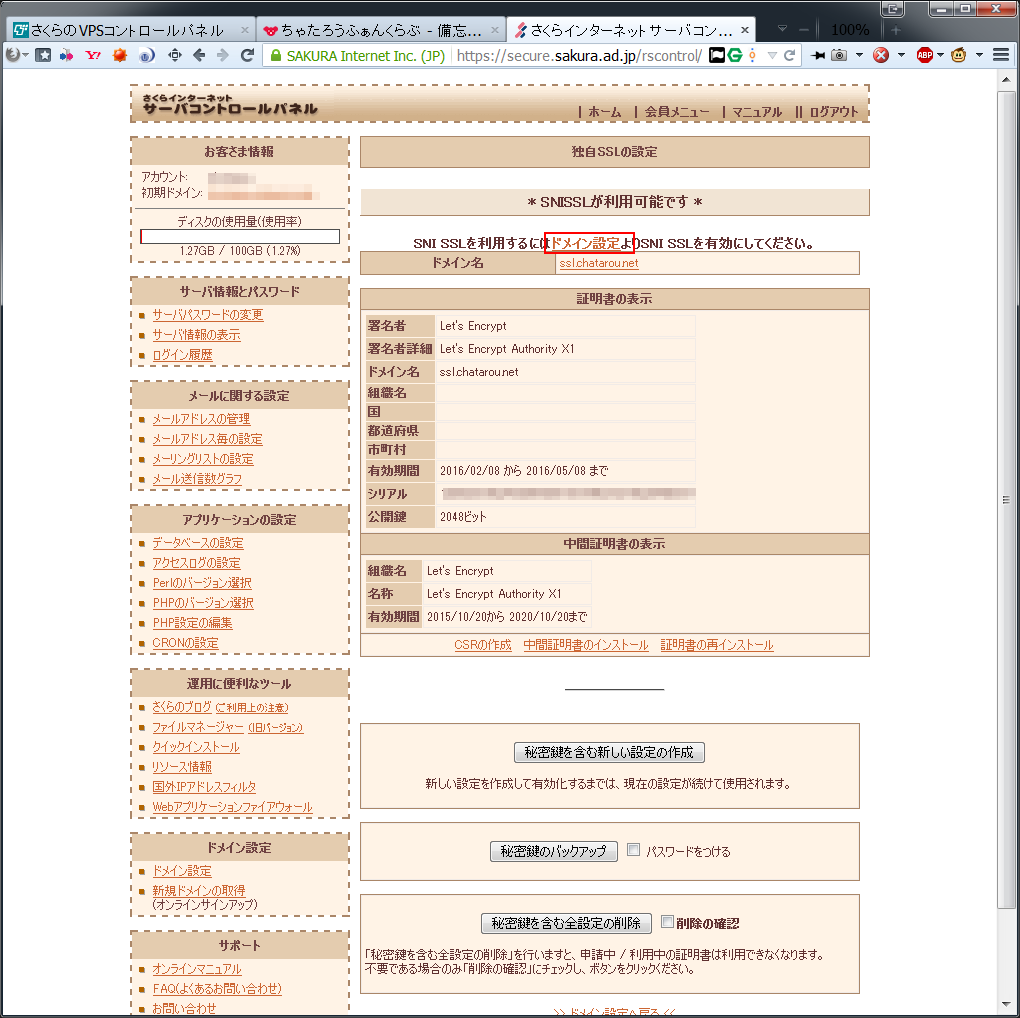The image size is (1020, 1018).
Task: Close the さくらのVPSコントロールパネル tab
Action: click(x=245, y=30)
